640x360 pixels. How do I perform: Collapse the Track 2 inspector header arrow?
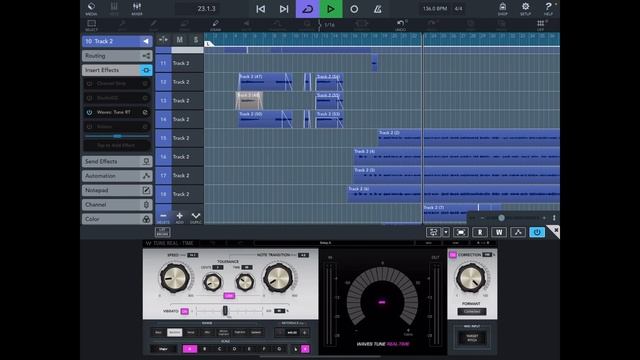(146, 41)
